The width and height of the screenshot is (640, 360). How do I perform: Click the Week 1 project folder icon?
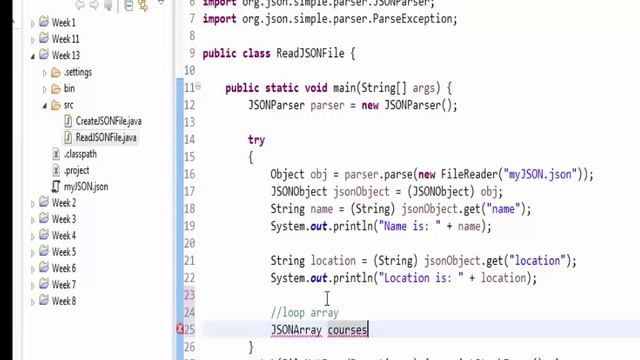pyautogui.click(x=44, y=22)
